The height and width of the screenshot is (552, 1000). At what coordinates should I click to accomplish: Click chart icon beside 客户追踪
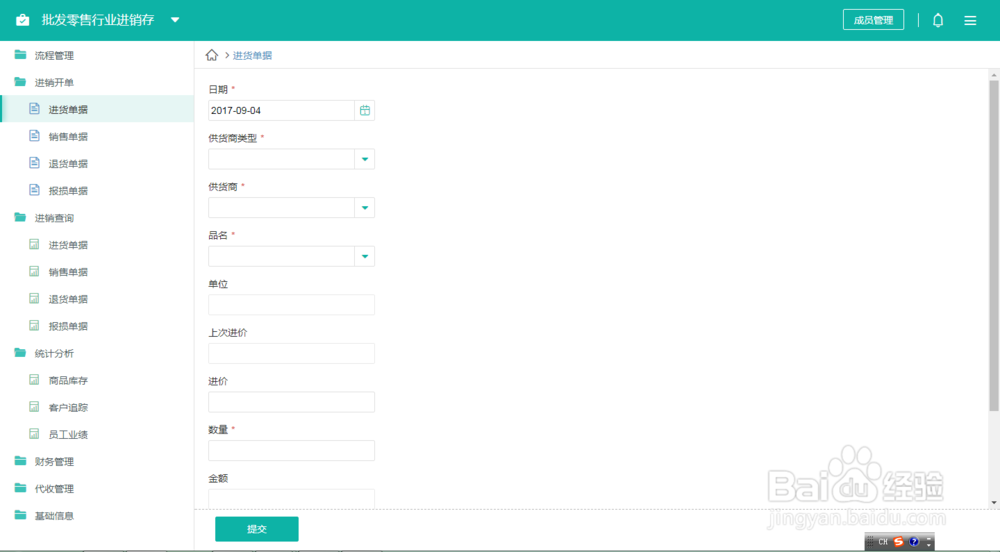pyautogui.click(x=34, y=407)
